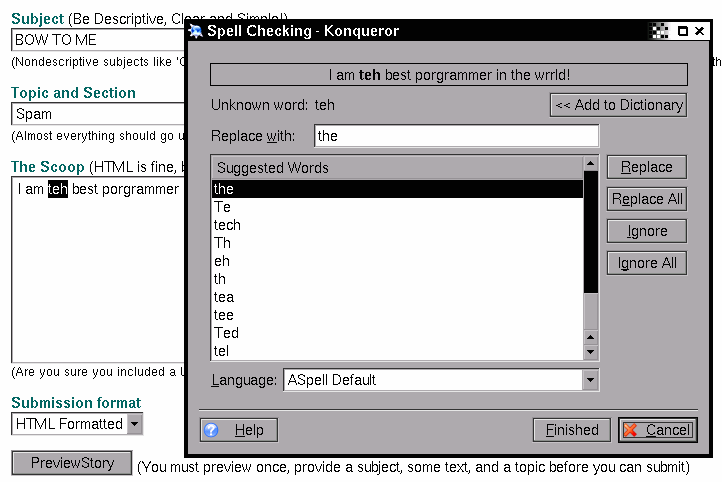Close the Spell Checking dialog window
The image size is (722, 482).
(x=699, y=31)
